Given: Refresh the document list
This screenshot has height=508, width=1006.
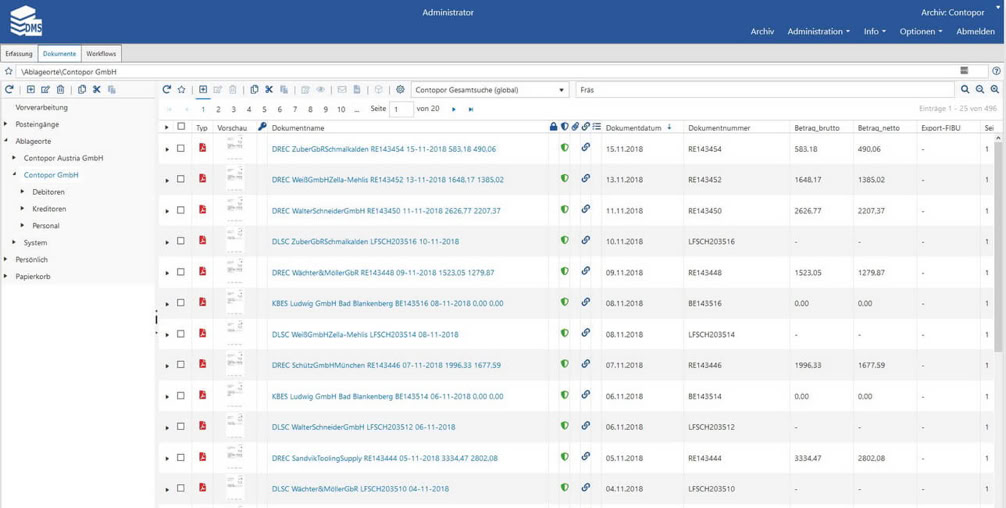Looking at the screenshot, I should point(167,90).
